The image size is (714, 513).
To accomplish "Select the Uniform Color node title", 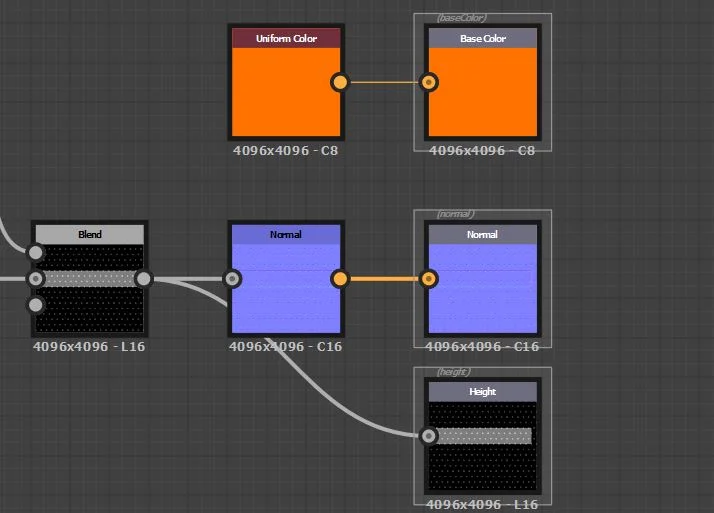I will click(286, 38).
